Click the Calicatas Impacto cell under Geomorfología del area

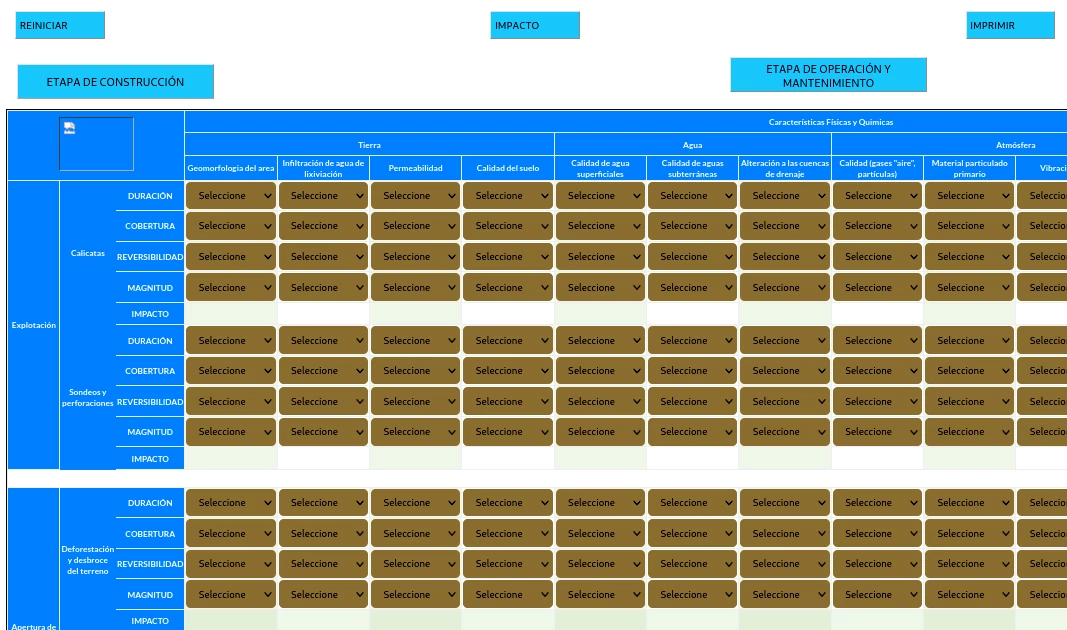coord(231,314)
